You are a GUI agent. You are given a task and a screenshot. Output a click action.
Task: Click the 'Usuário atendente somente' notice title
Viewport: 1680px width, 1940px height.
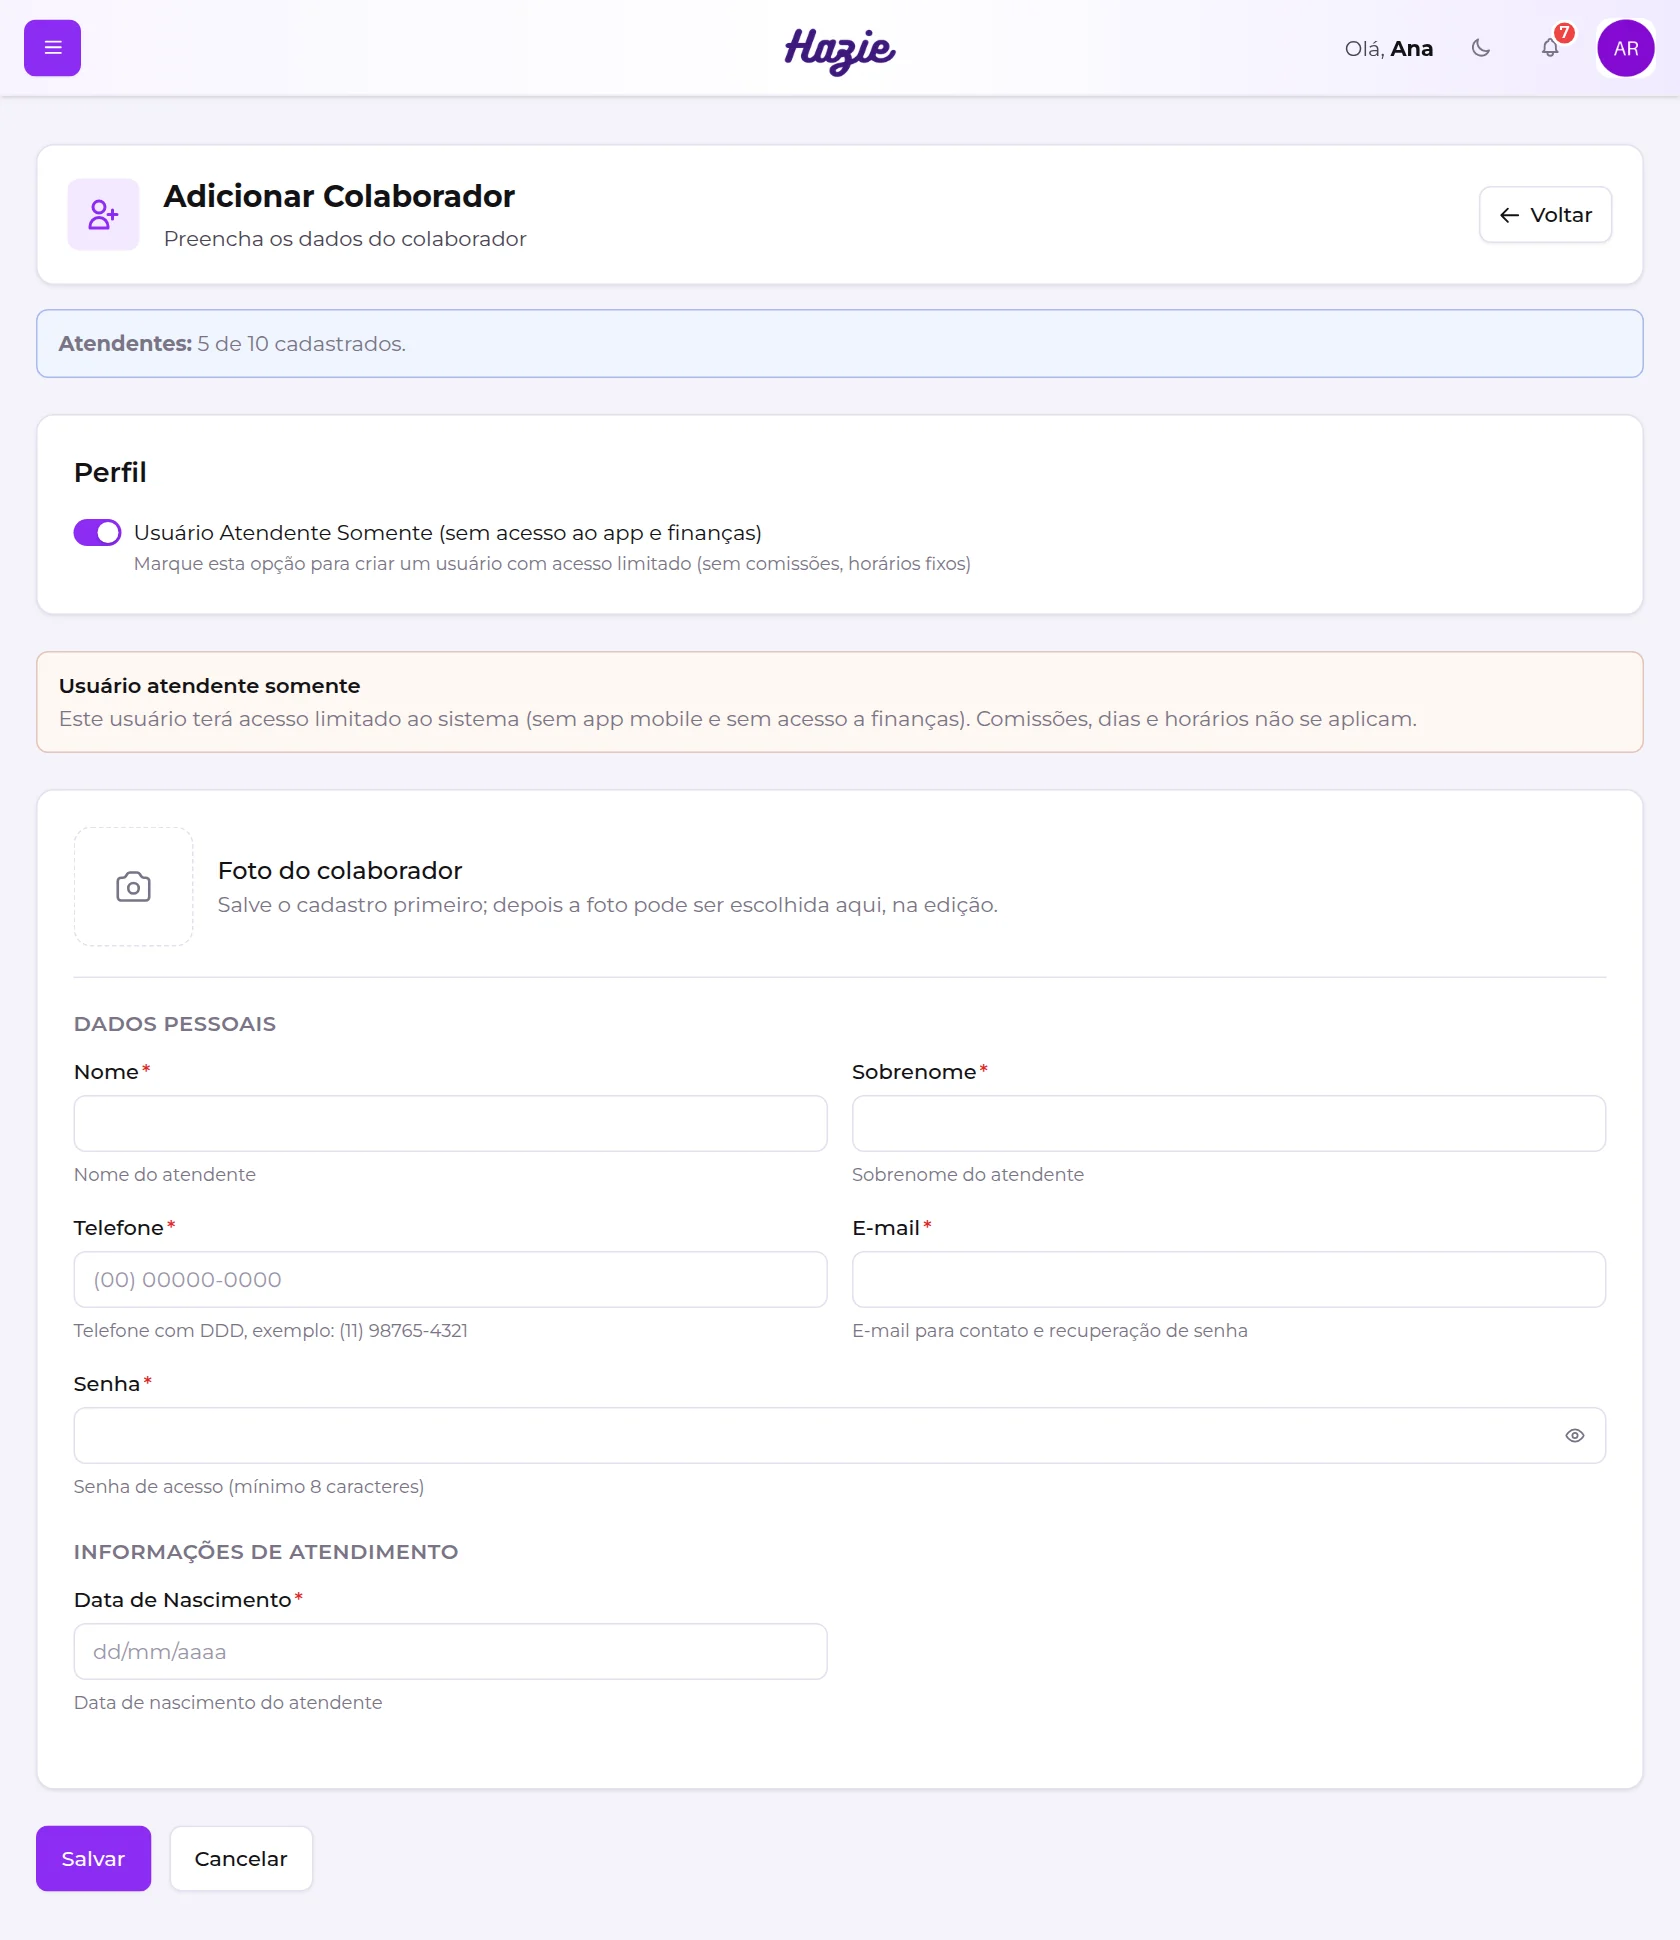point(209,686)
